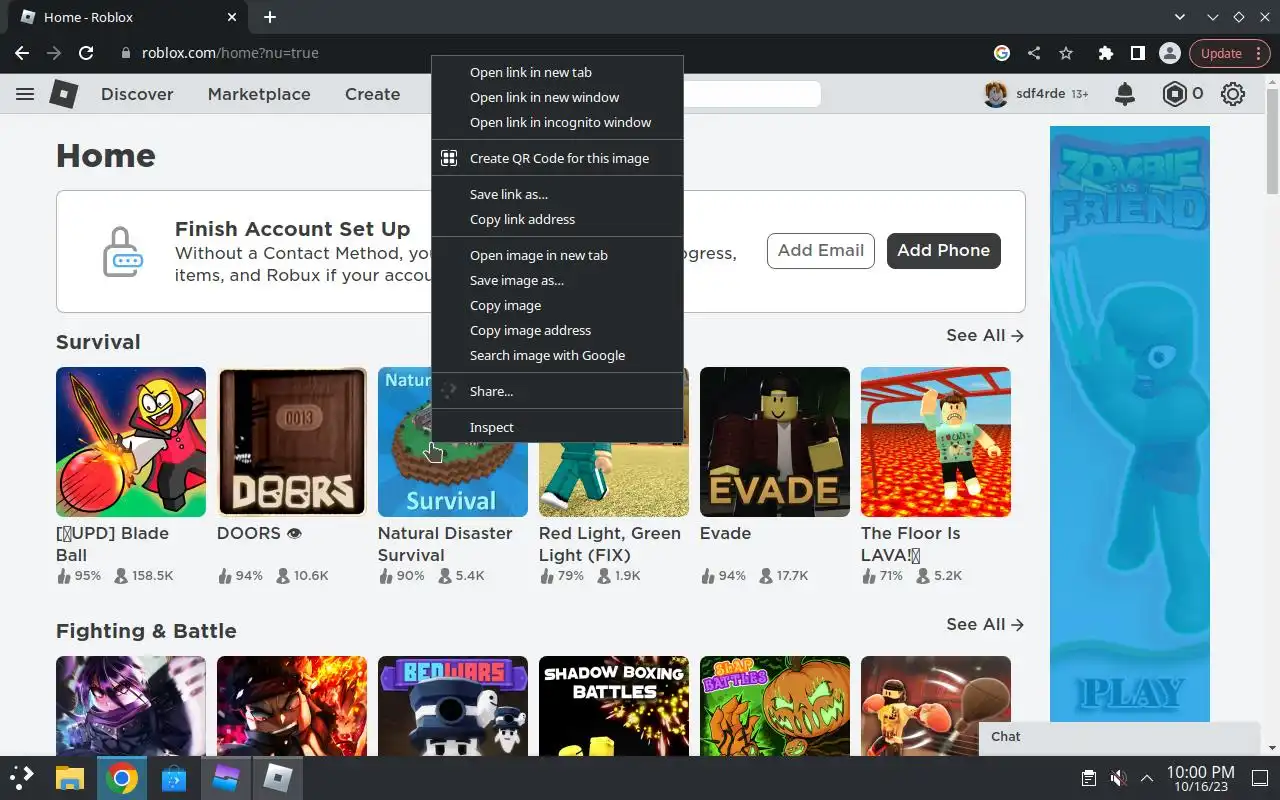This screenshot has height=800, width=1280.
Task: Click See All for Fighting & Battle section
Action: click(x=985, y=624)
